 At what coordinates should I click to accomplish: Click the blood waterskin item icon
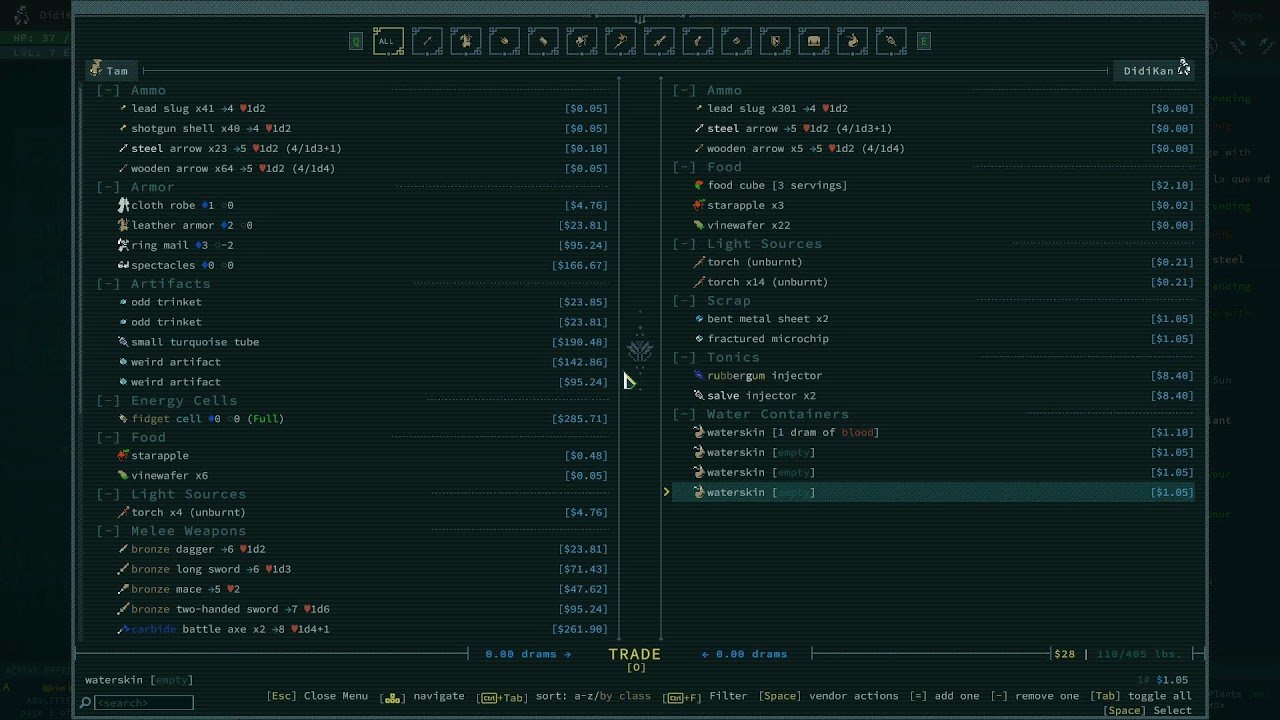point(699,432)
